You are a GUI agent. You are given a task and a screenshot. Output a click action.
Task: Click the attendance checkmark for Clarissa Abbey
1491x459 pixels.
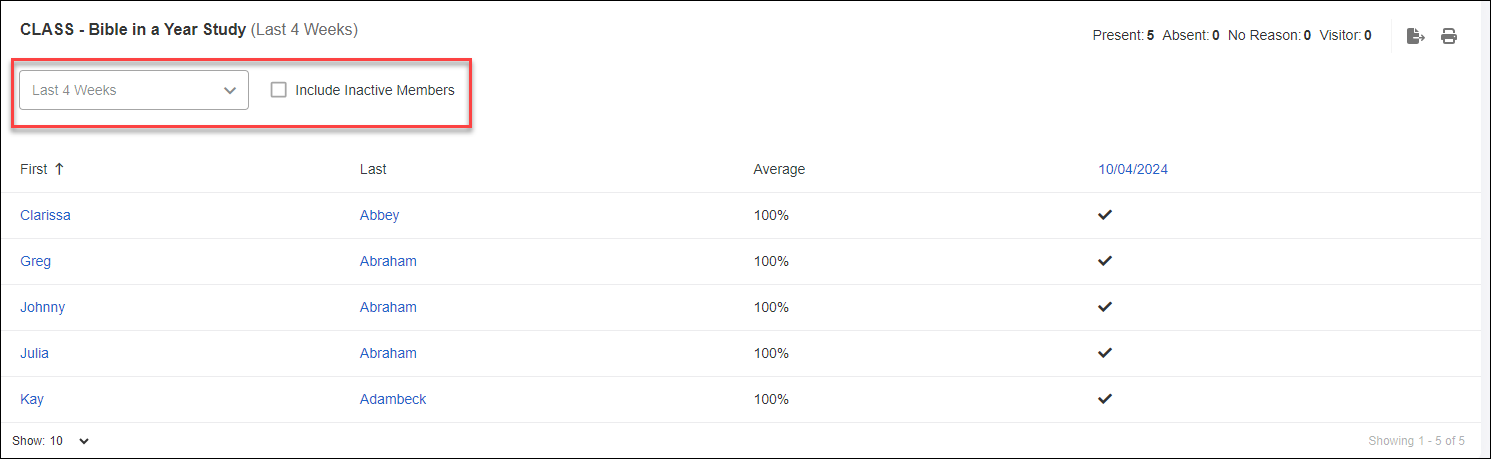(1105, 215)
